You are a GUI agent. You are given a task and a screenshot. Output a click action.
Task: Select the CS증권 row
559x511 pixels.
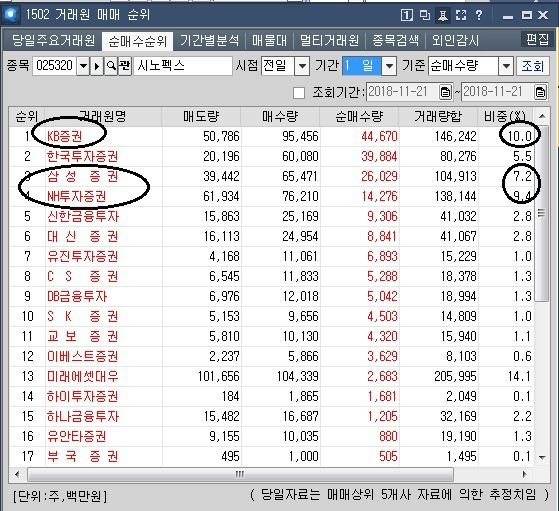click(x=272, y=276)
